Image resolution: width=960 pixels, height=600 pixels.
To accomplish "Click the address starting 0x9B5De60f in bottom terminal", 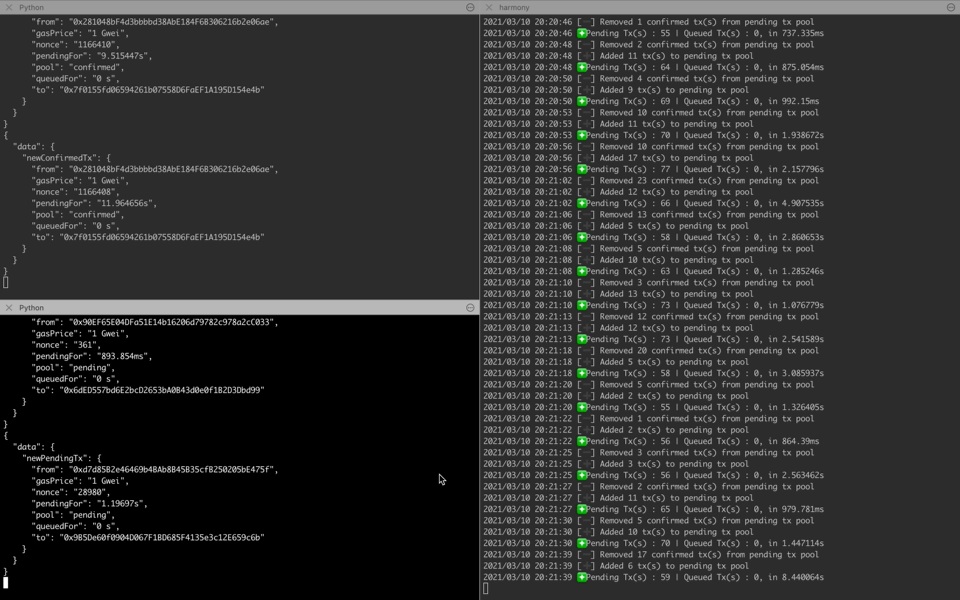I will (160, 537).
